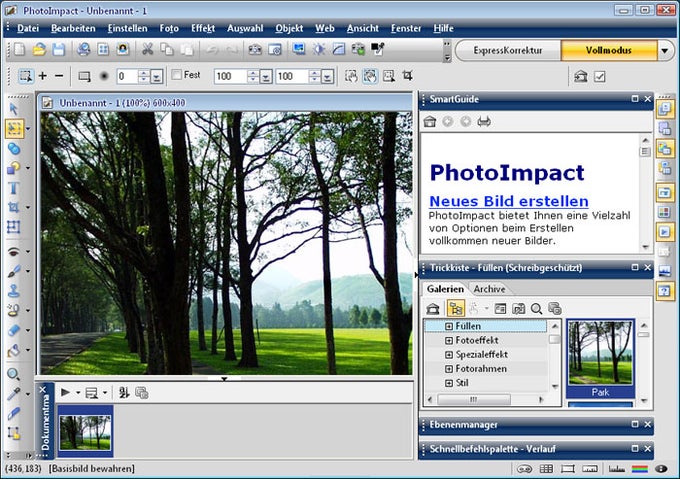Enable the Fest checkbox
Image resolution: width=680 pixels, height=479 pixels.
click(177, 75)
